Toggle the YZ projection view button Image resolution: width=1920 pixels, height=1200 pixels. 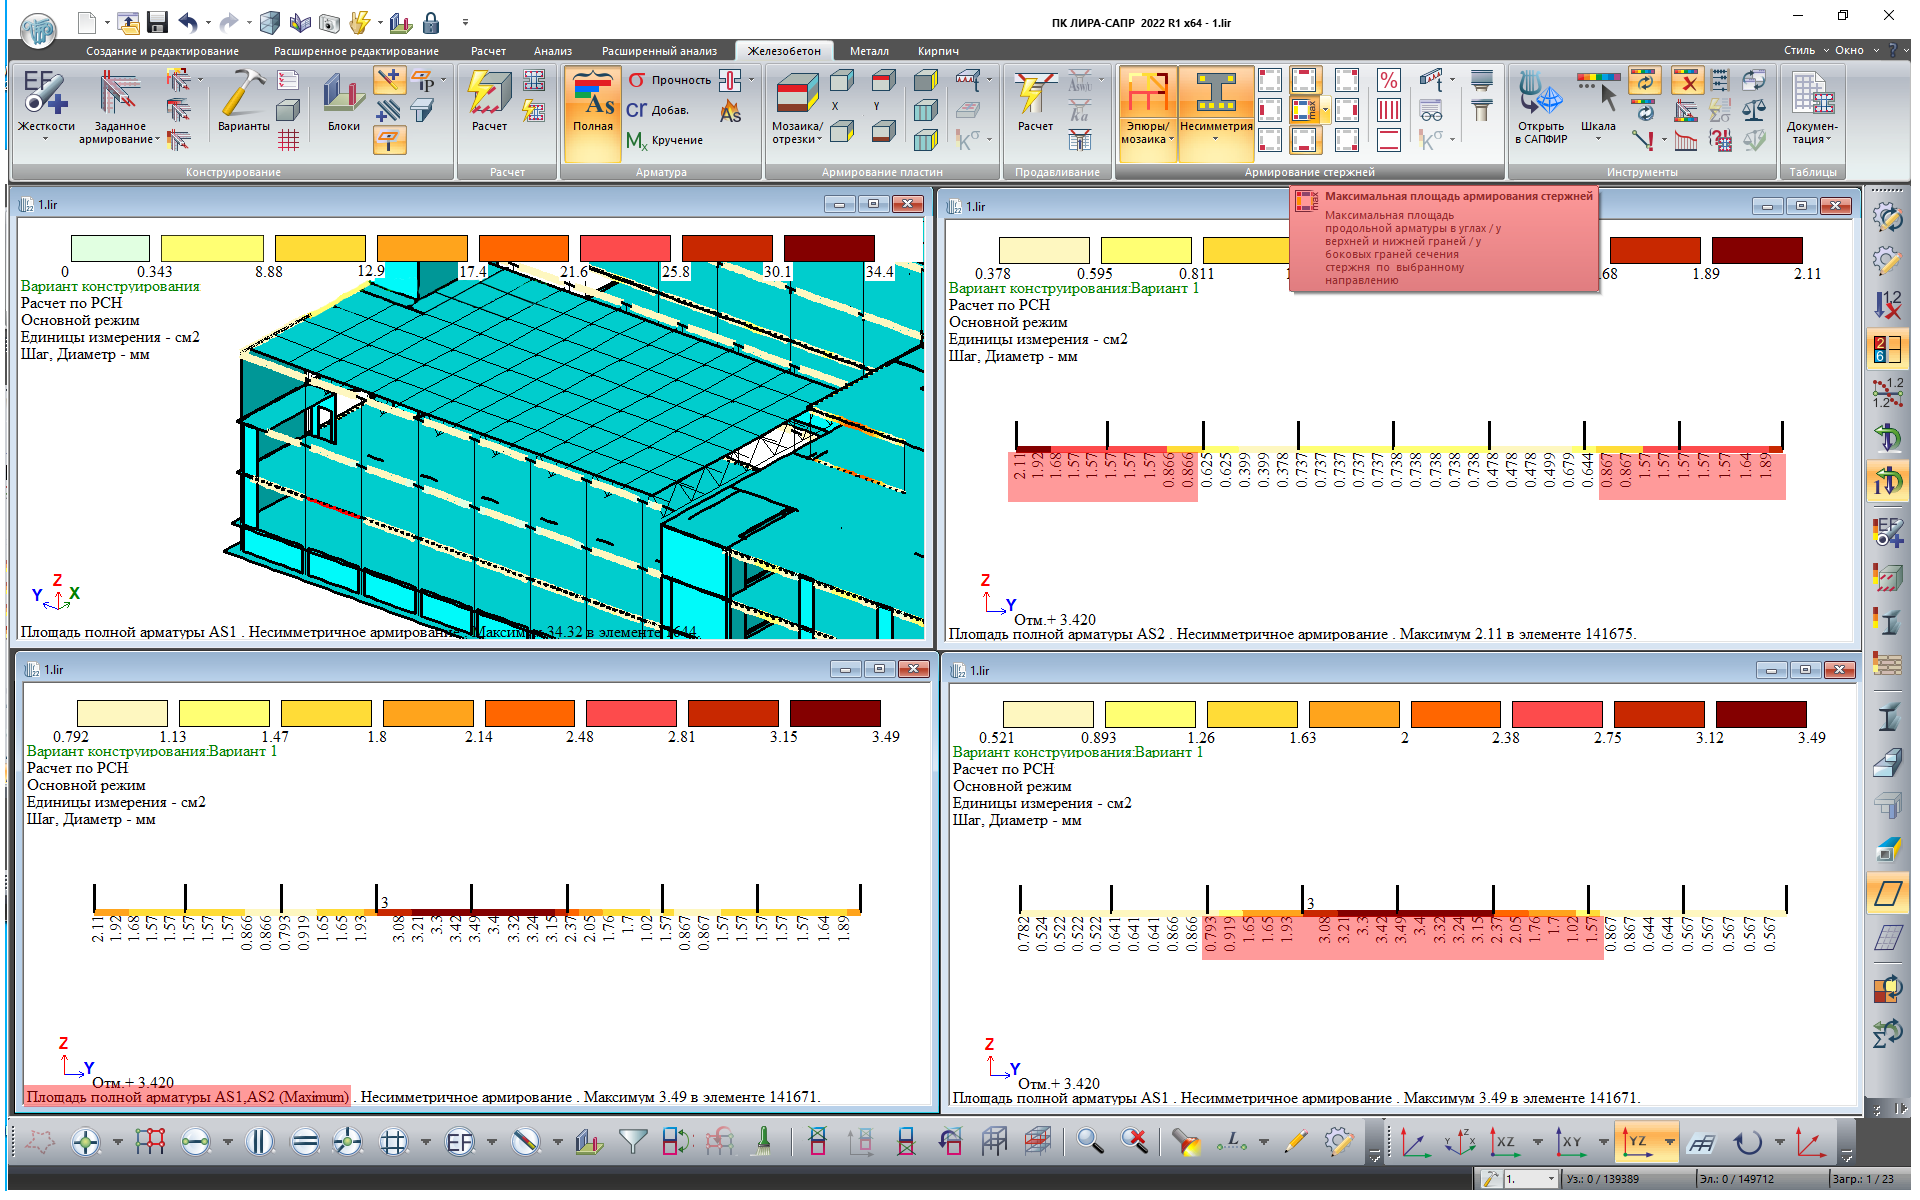[1639, 1141]
